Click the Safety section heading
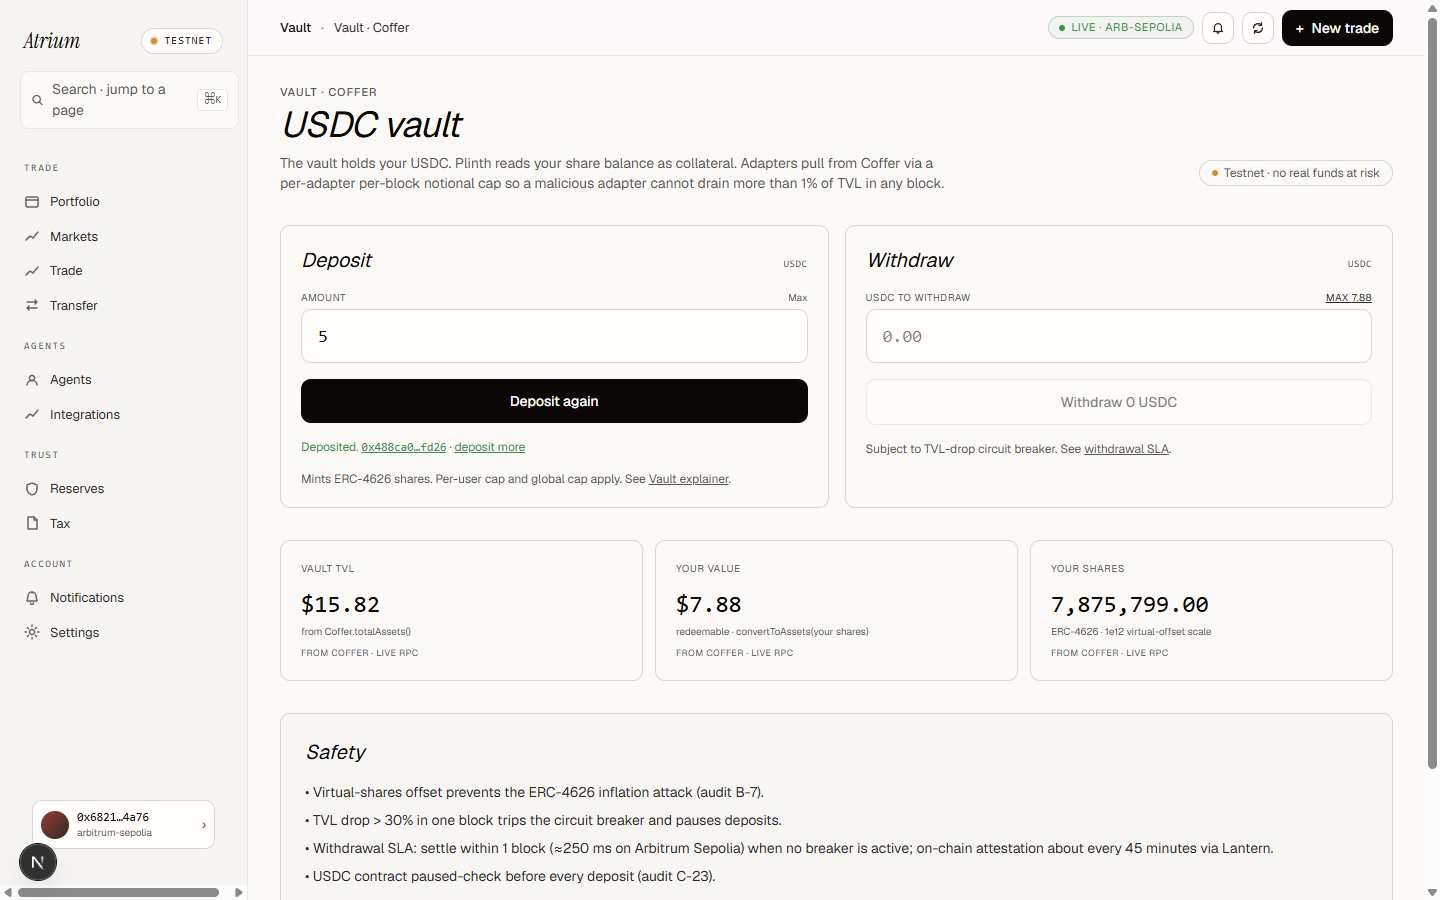 pos(336,752)
